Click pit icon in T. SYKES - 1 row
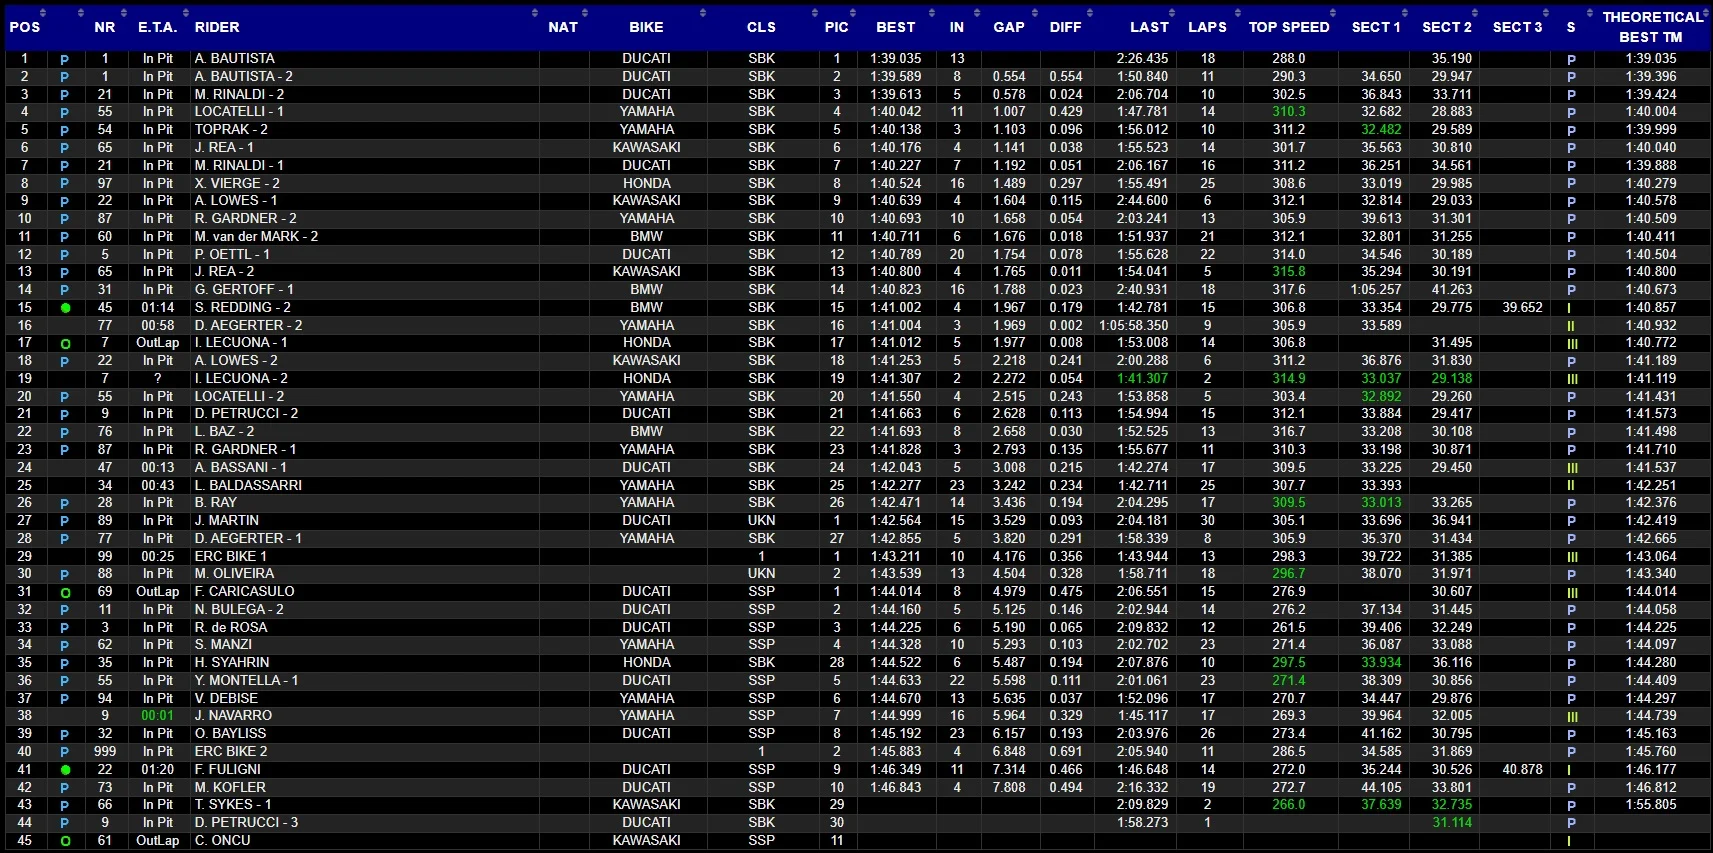 click(65, 805)
